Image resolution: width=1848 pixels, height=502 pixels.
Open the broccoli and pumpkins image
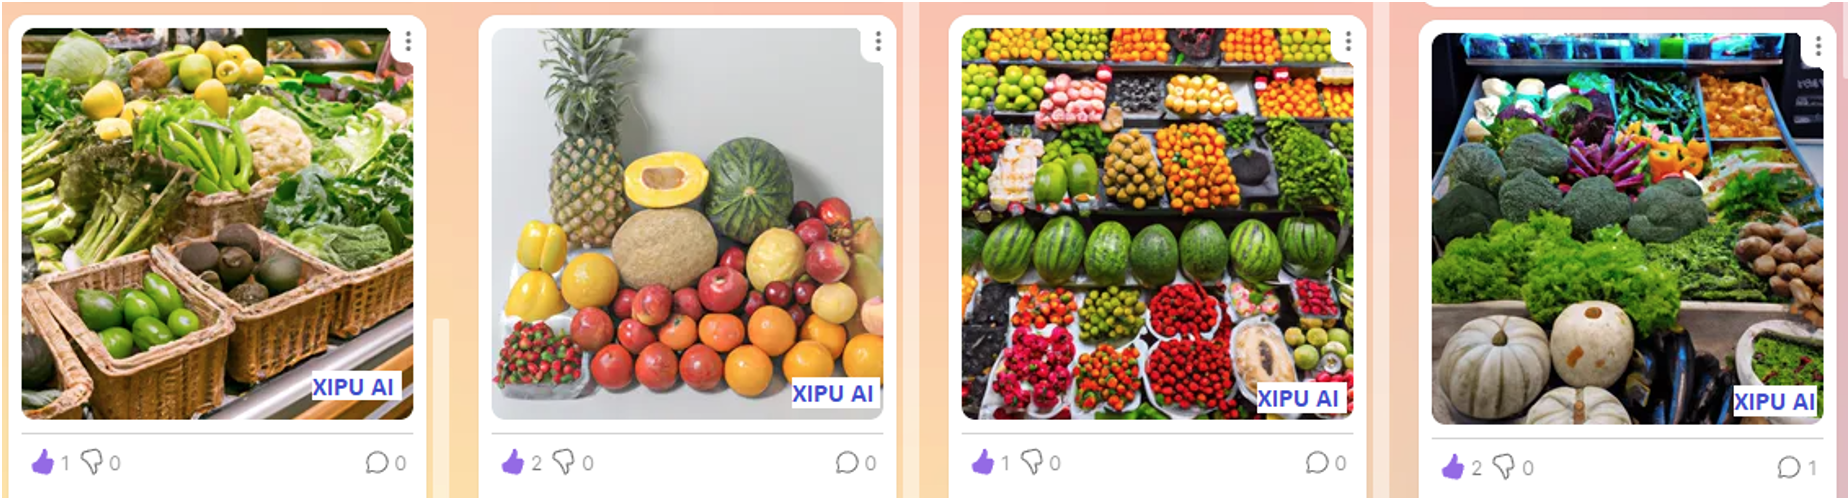tap(1627, 228)
